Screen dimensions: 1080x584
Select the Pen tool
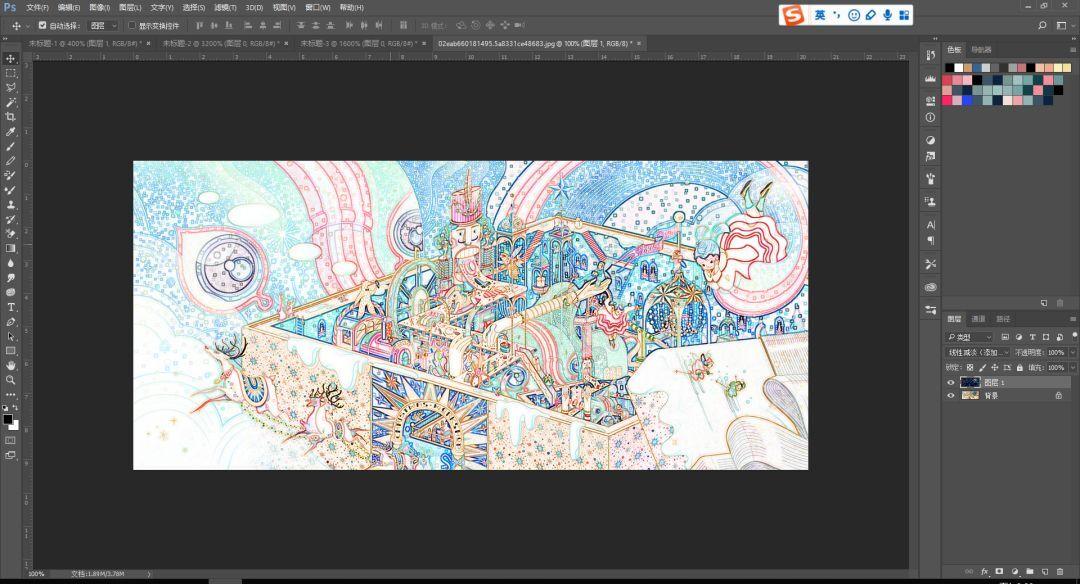pyautogui.click(x=10, y=322)
